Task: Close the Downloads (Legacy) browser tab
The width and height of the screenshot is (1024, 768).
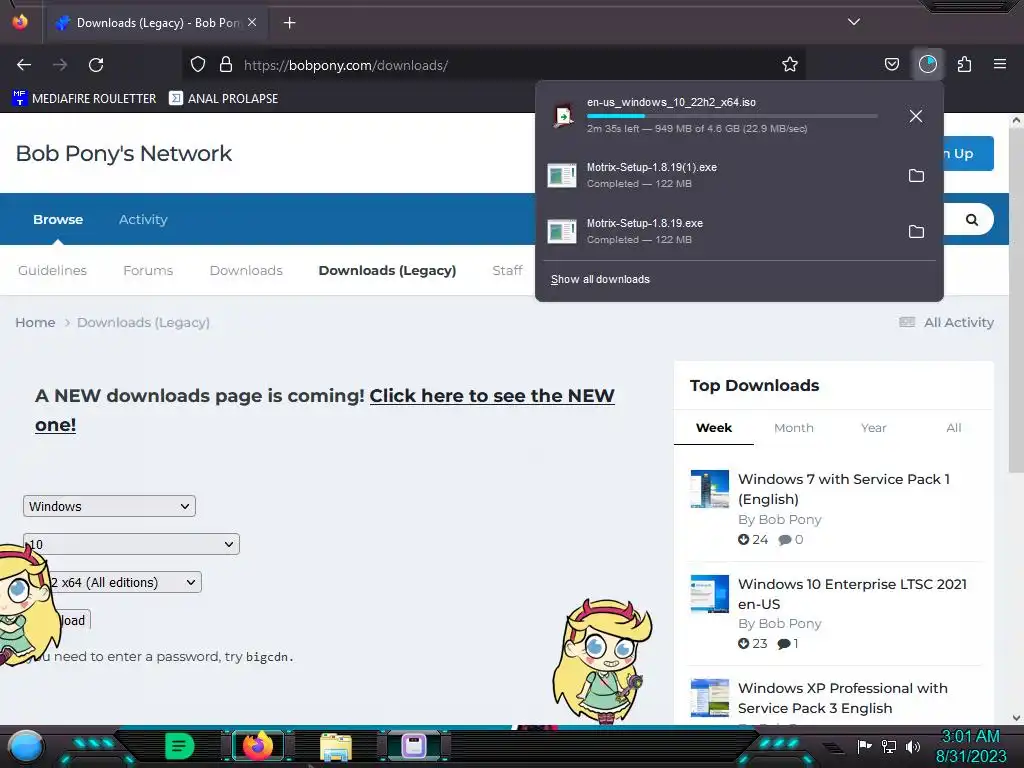Action: click(252, 22)
